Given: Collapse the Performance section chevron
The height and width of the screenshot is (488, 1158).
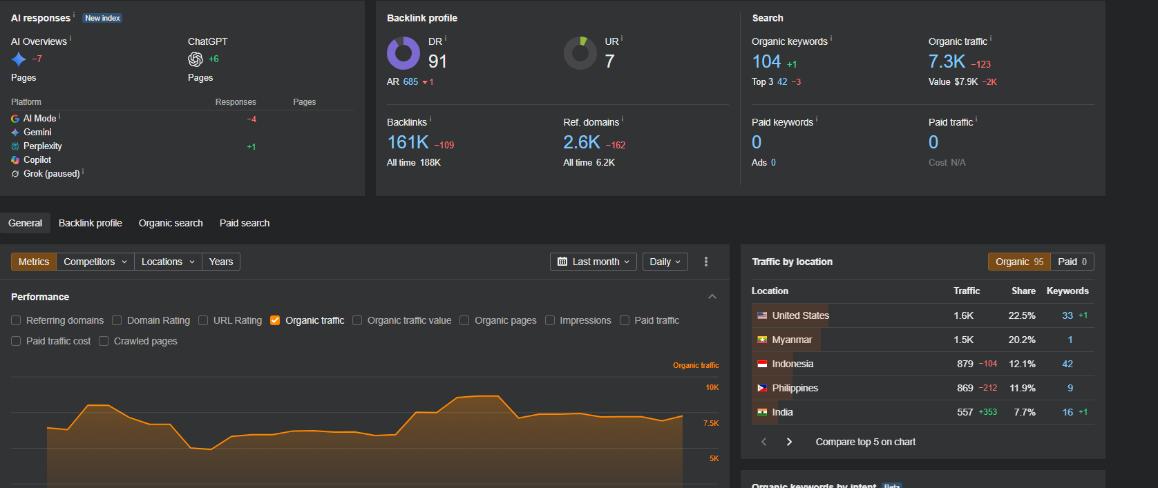Looking at the screenshot, I should click(712, 297).
